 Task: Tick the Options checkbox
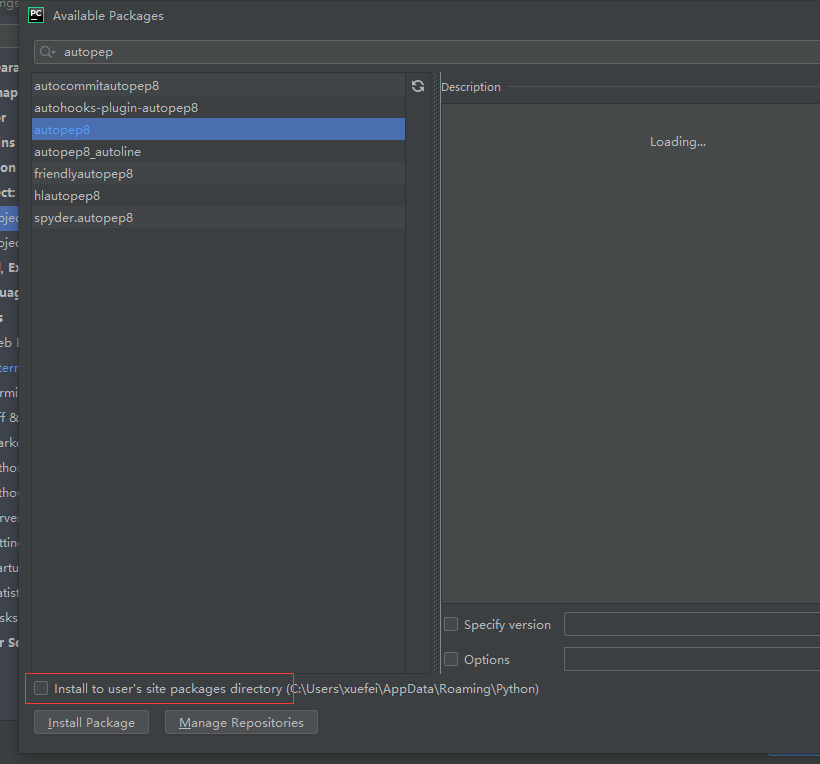451,659
